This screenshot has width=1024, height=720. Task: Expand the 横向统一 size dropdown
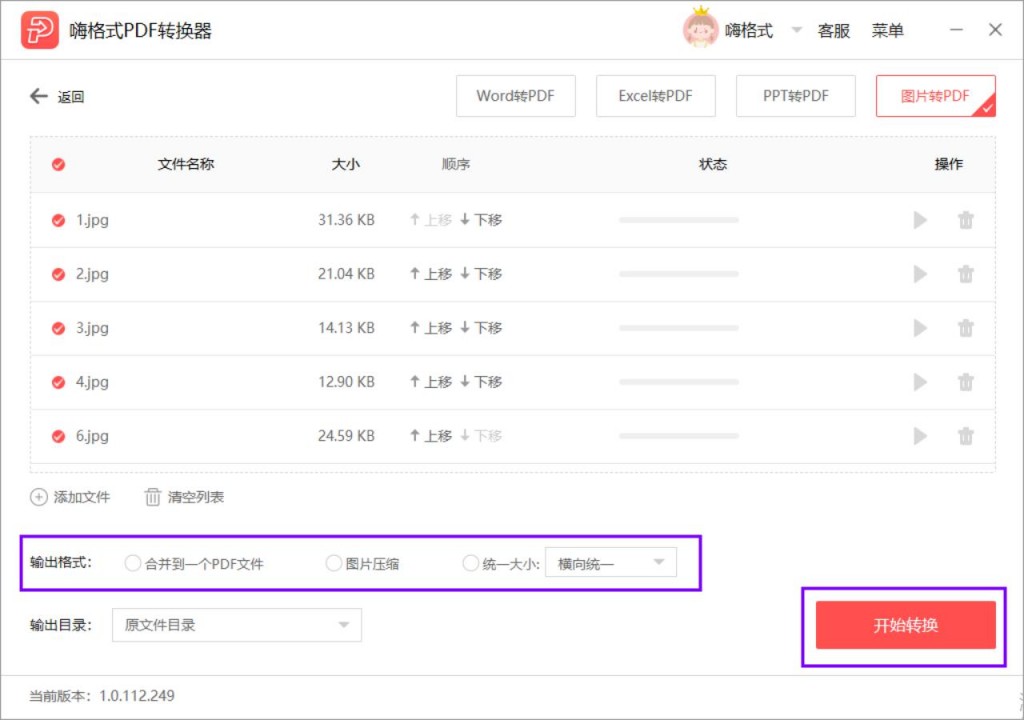coord(611,563)
